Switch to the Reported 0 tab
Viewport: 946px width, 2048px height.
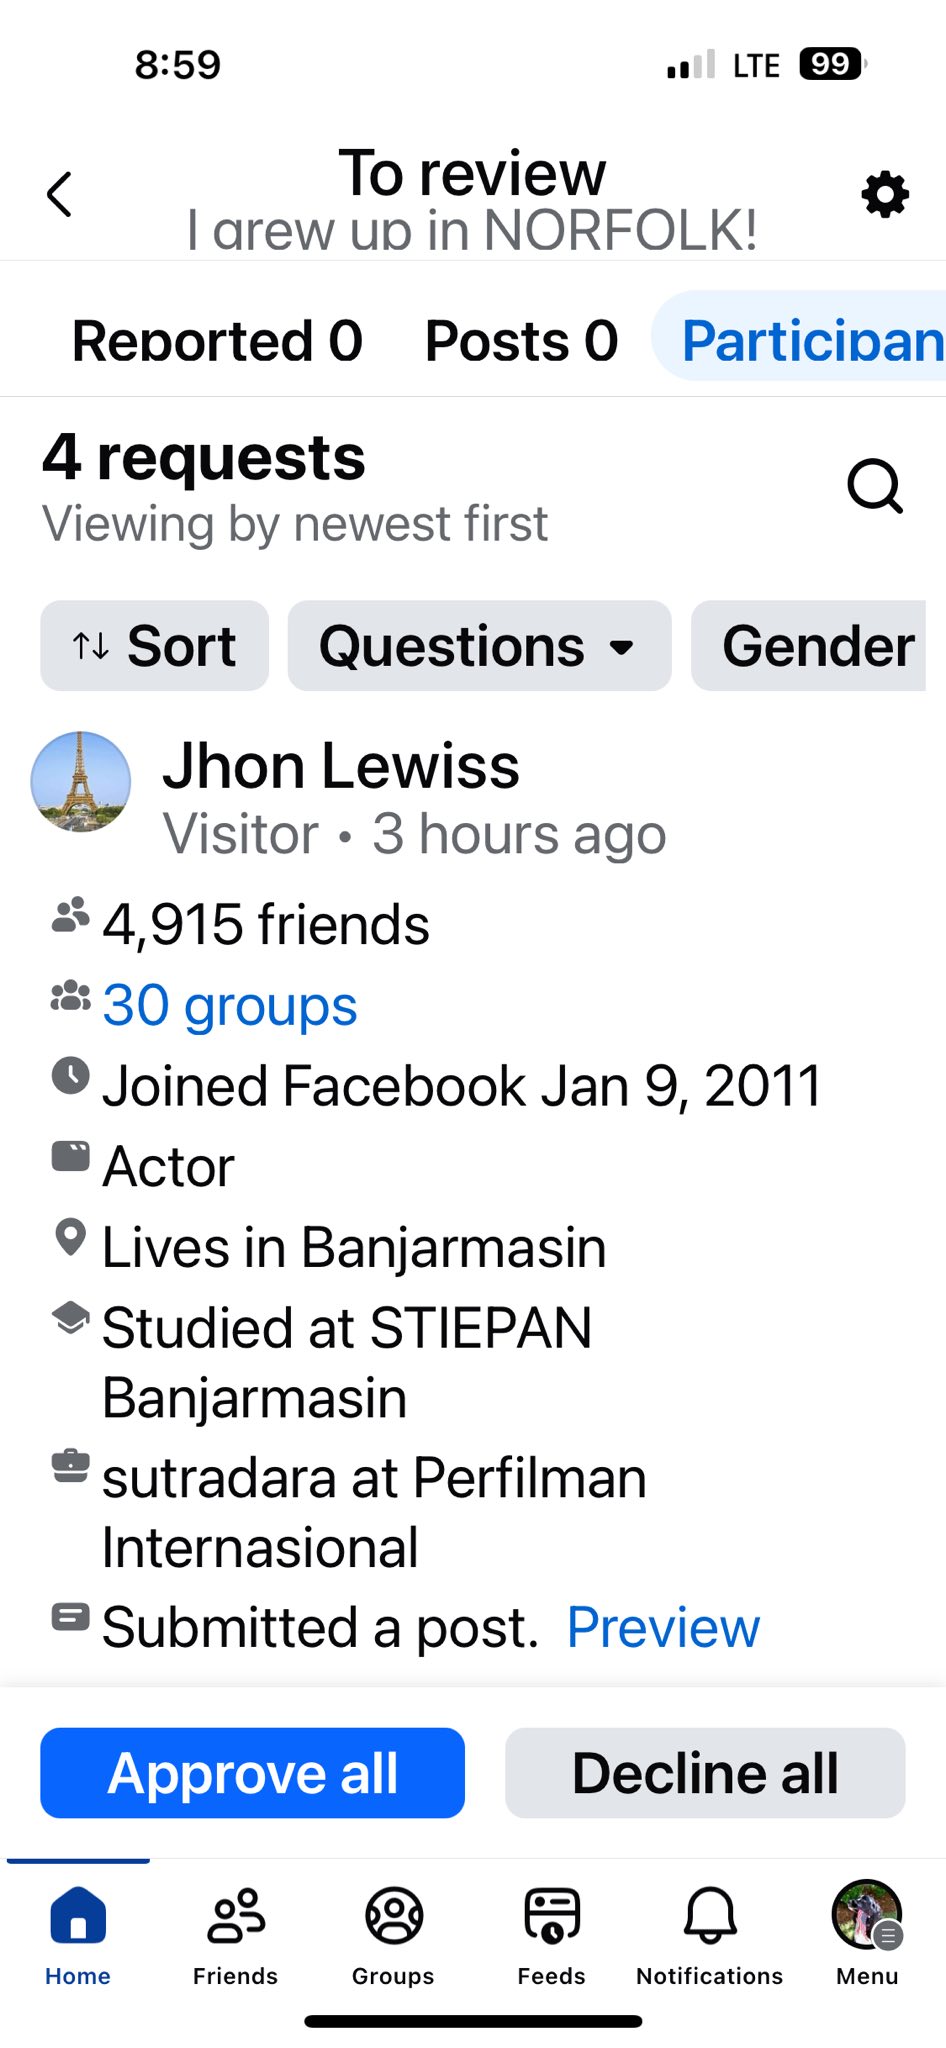coord(217,341)
